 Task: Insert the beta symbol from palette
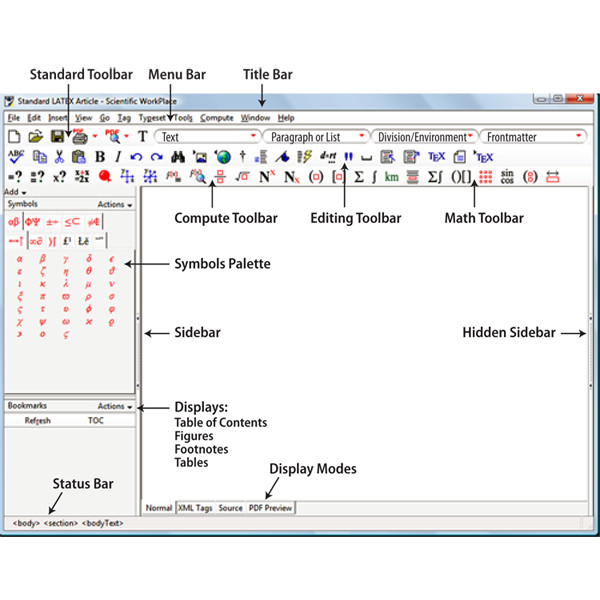(43, 258)
